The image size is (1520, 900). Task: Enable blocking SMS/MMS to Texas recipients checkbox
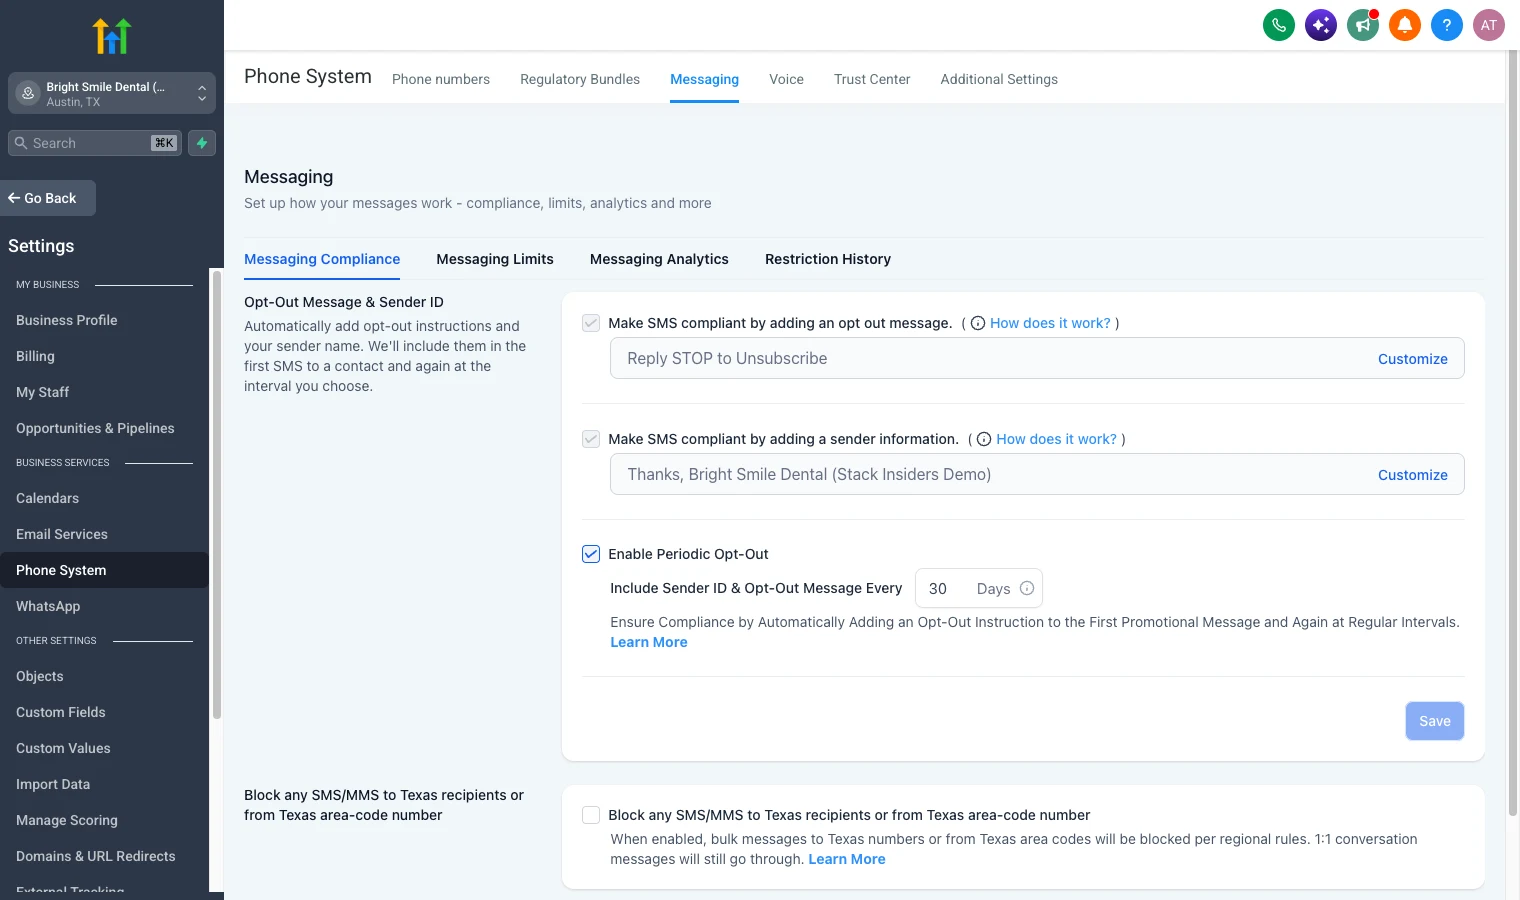tap(591, 815)
